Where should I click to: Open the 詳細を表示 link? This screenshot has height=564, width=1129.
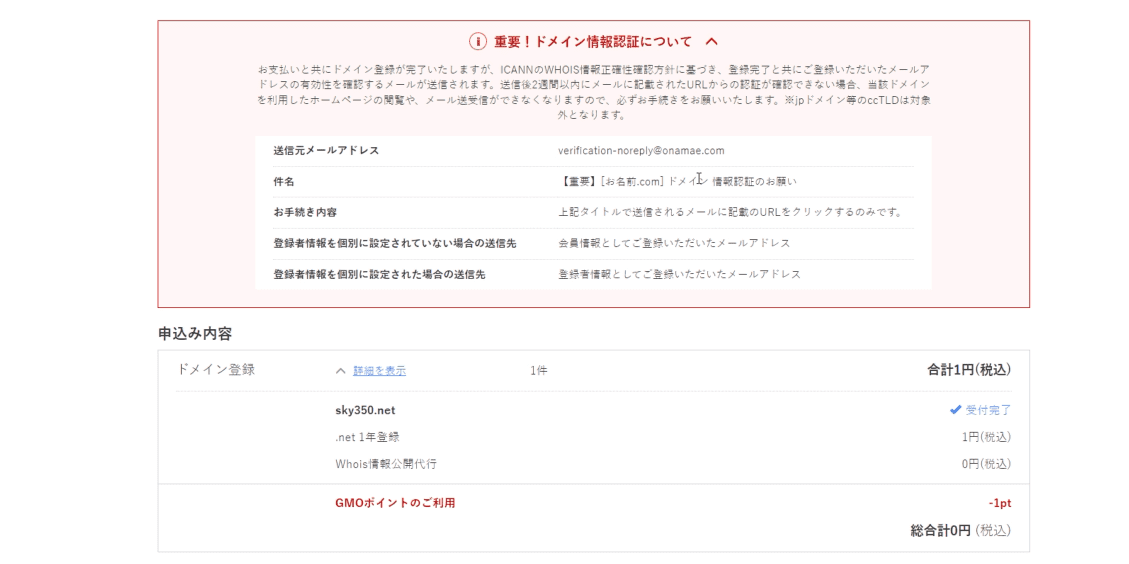[x=379, y=371]
